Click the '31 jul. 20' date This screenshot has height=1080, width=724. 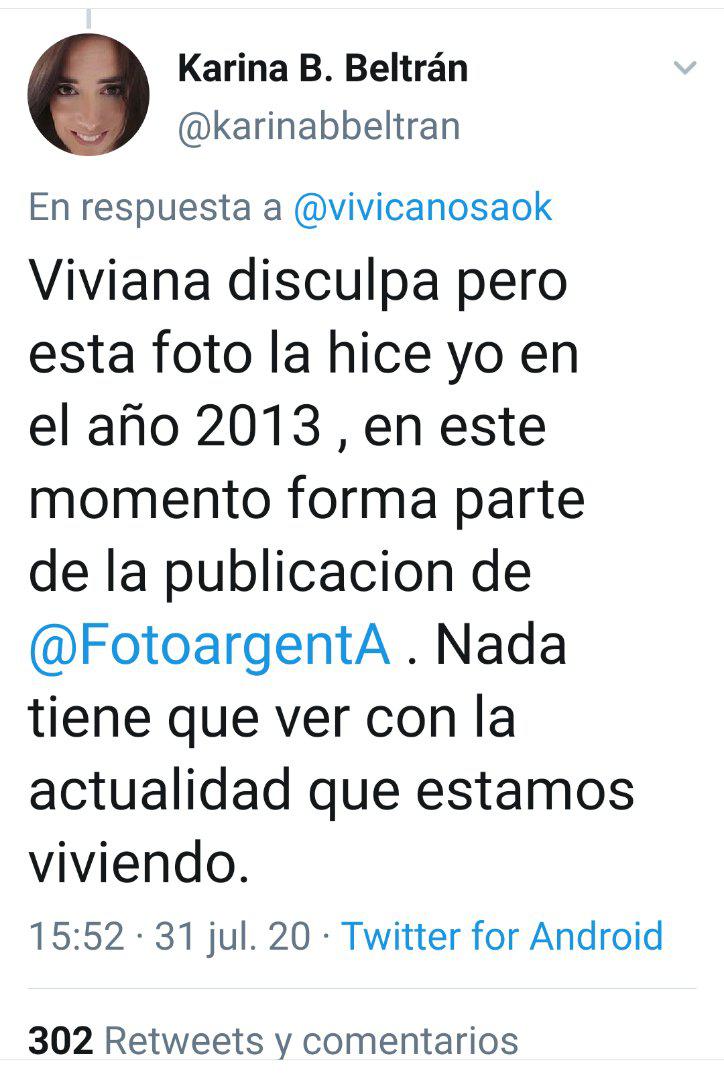click(x=233, y=937)
